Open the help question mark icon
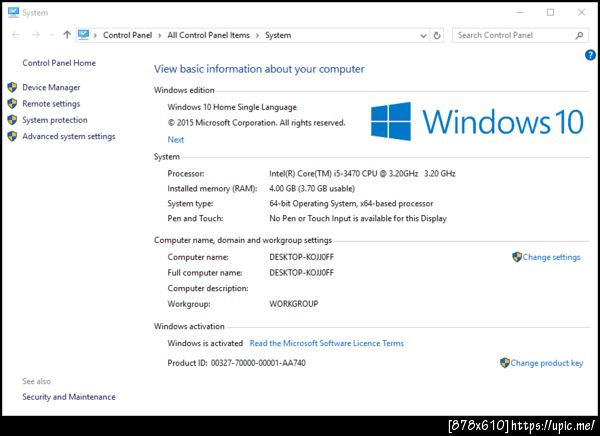Image resolution: width=600 pixels, height=436 pixels. tap(590, 55)
